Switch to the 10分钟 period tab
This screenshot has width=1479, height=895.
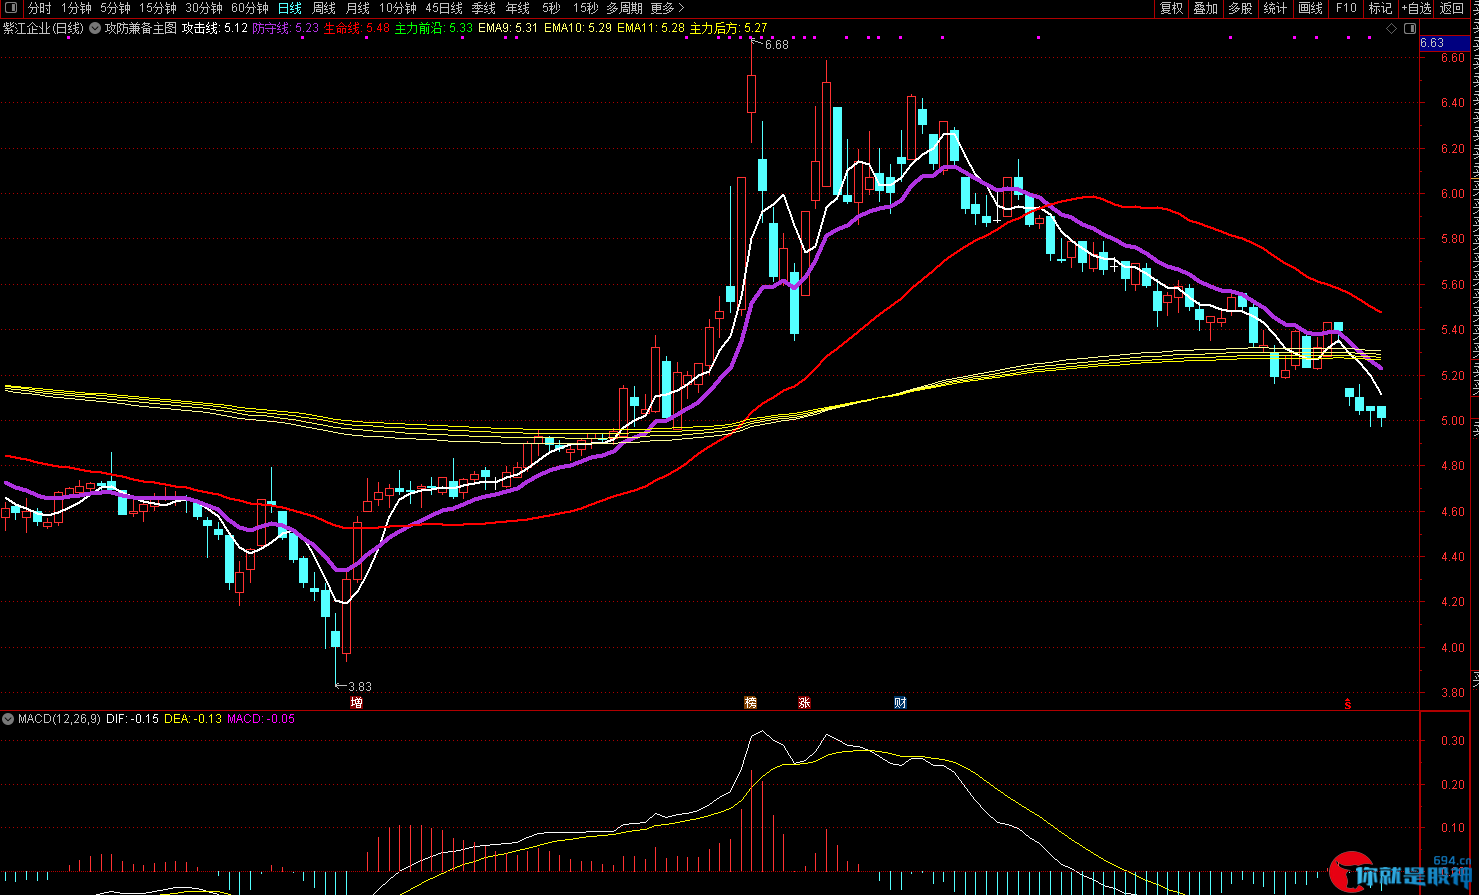click(x=397, y=8)
